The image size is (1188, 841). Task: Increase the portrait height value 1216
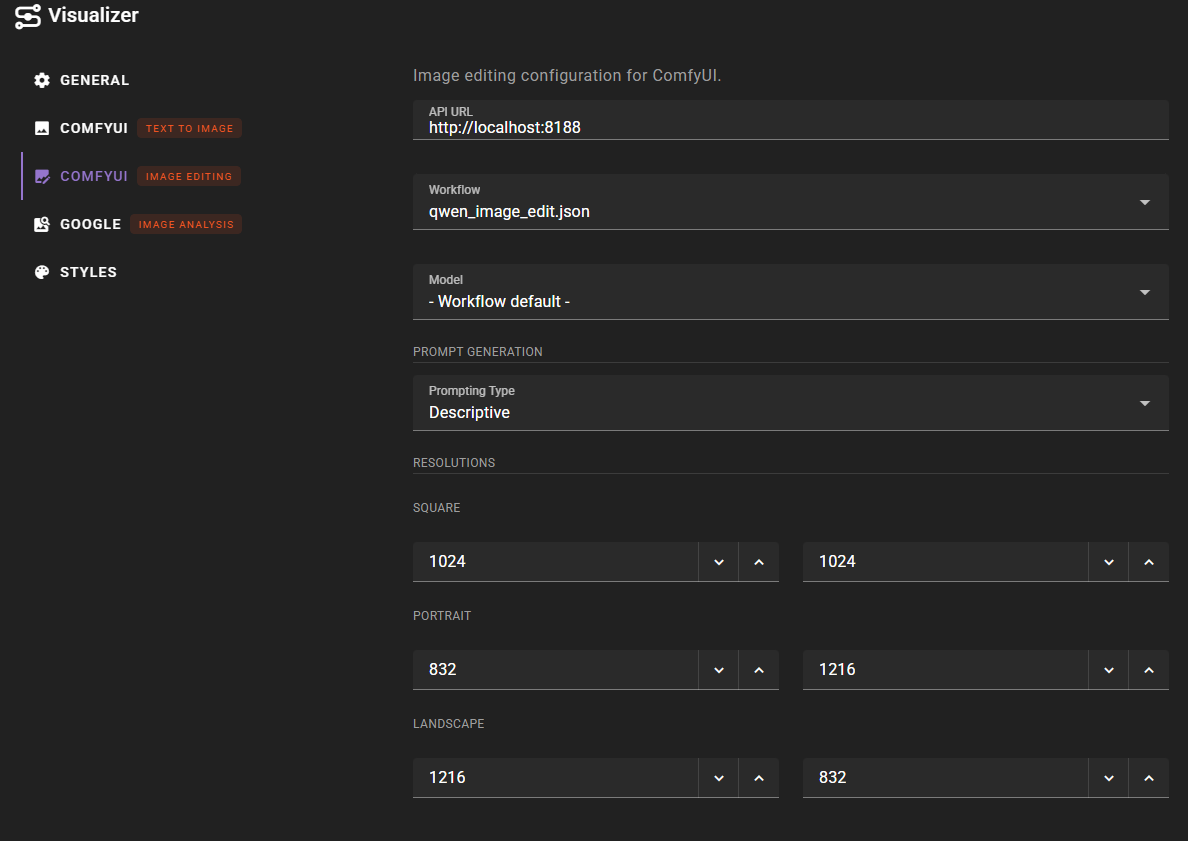tap(1148, 669)
